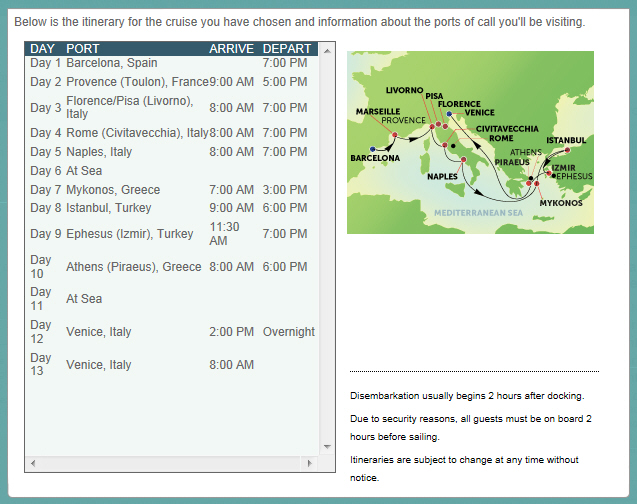Select the 'Naples, Italy' port entry
This screenshot has width=637, height=504.
click(99, 152)
